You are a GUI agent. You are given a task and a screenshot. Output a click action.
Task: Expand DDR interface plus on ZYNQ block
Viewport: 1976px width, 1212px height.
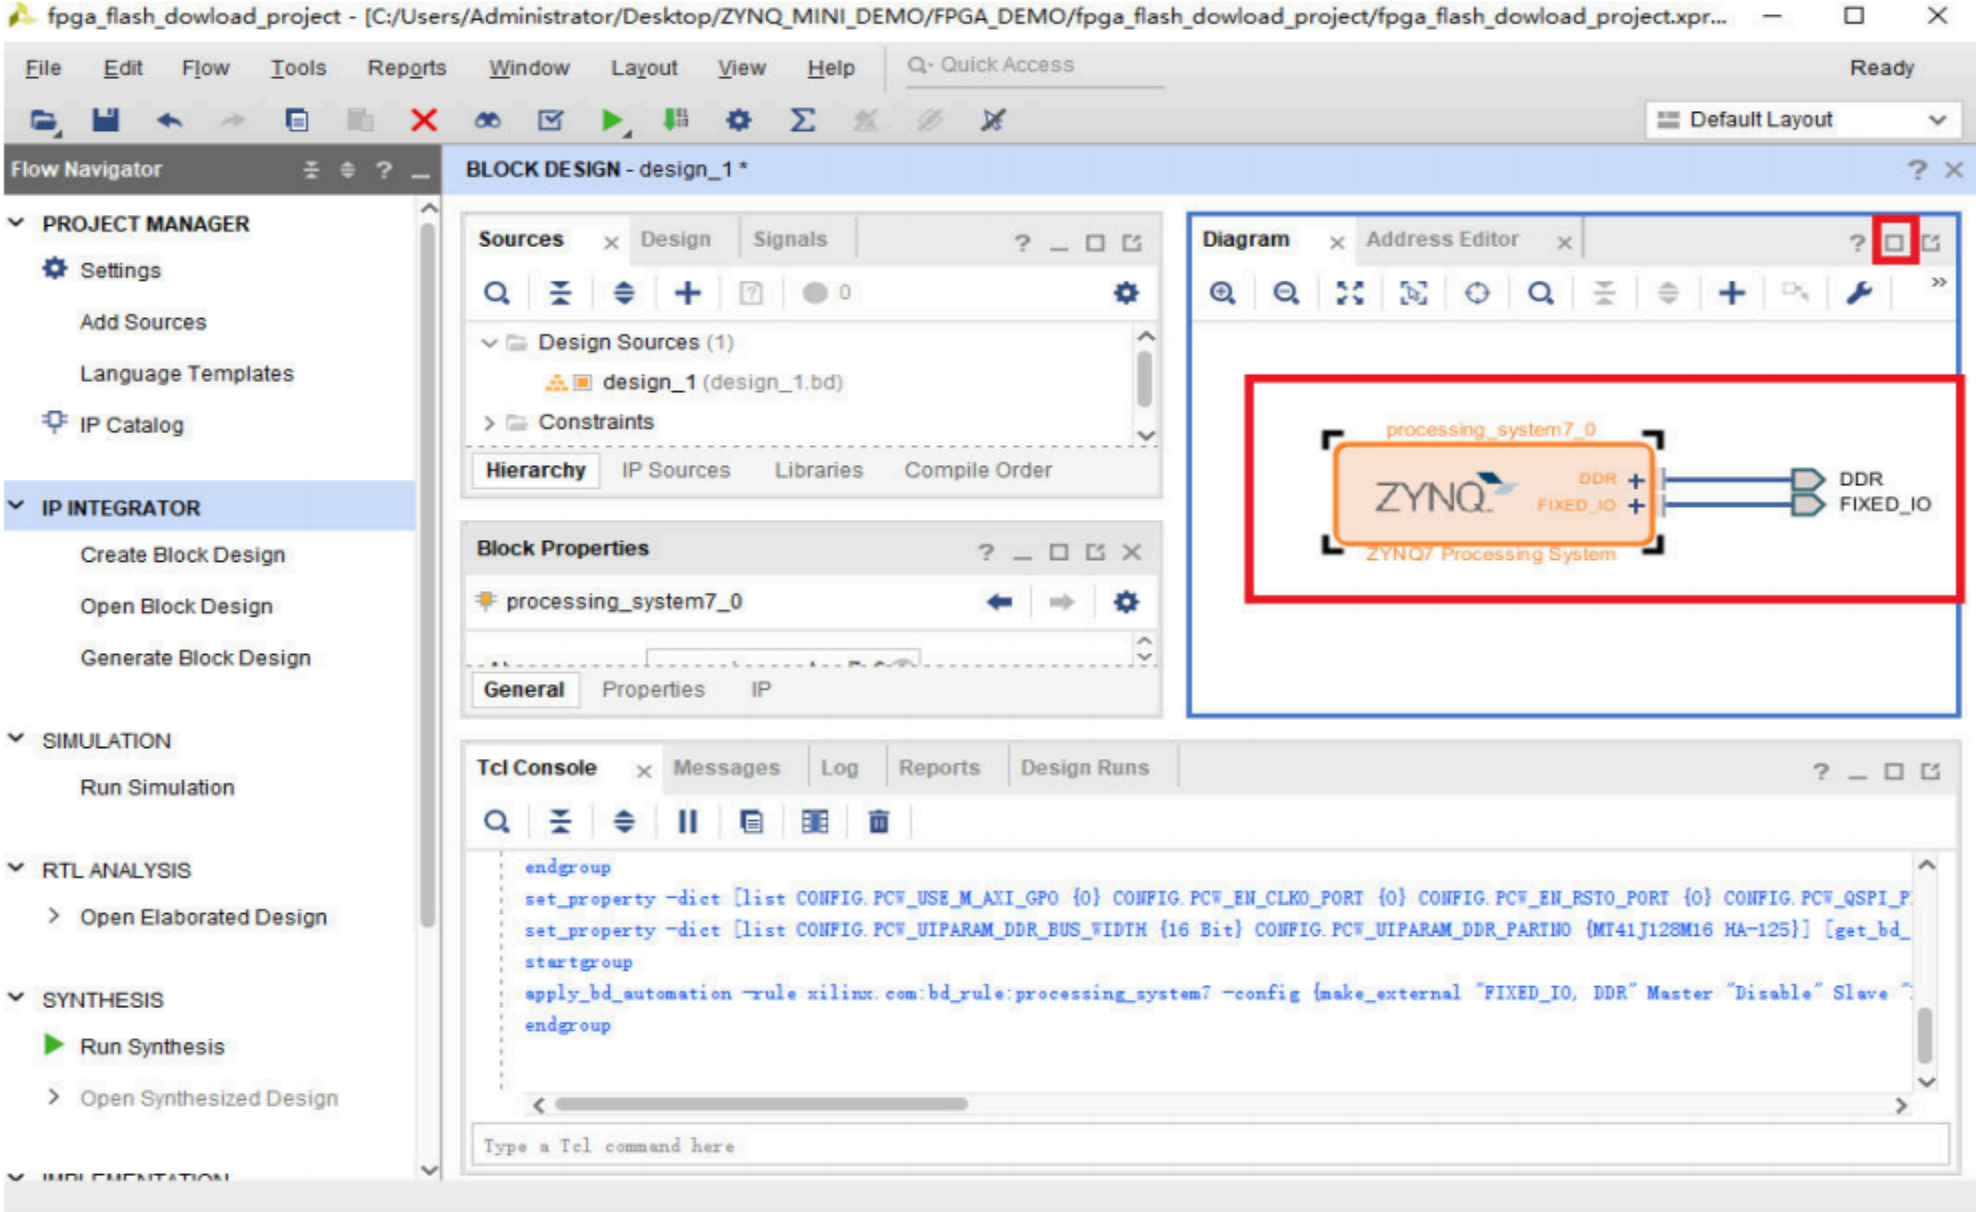[x=1636, y=480]
